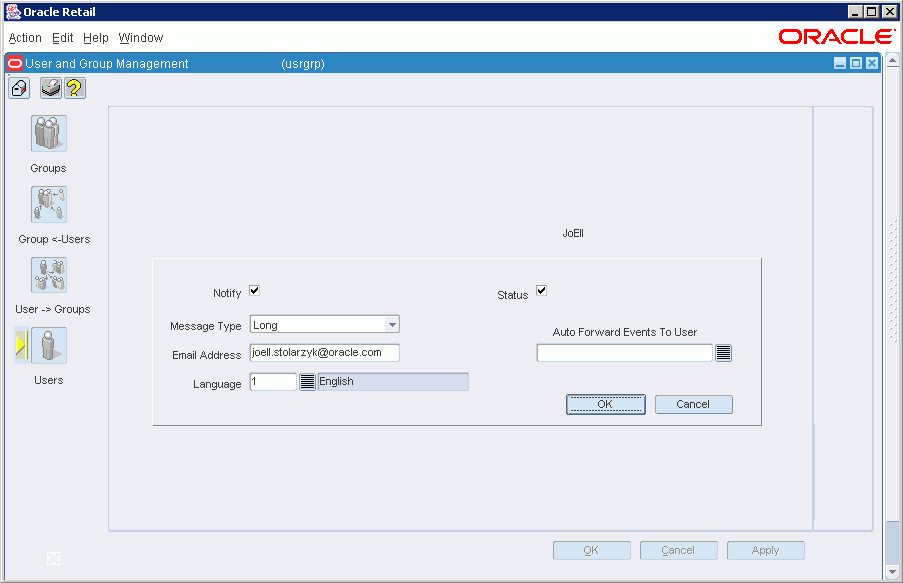This screenshot has height=583, width=903.
Task: Click the Oracle Retail title bar icon
Action: pyautogui.click(x=13, y=12)
